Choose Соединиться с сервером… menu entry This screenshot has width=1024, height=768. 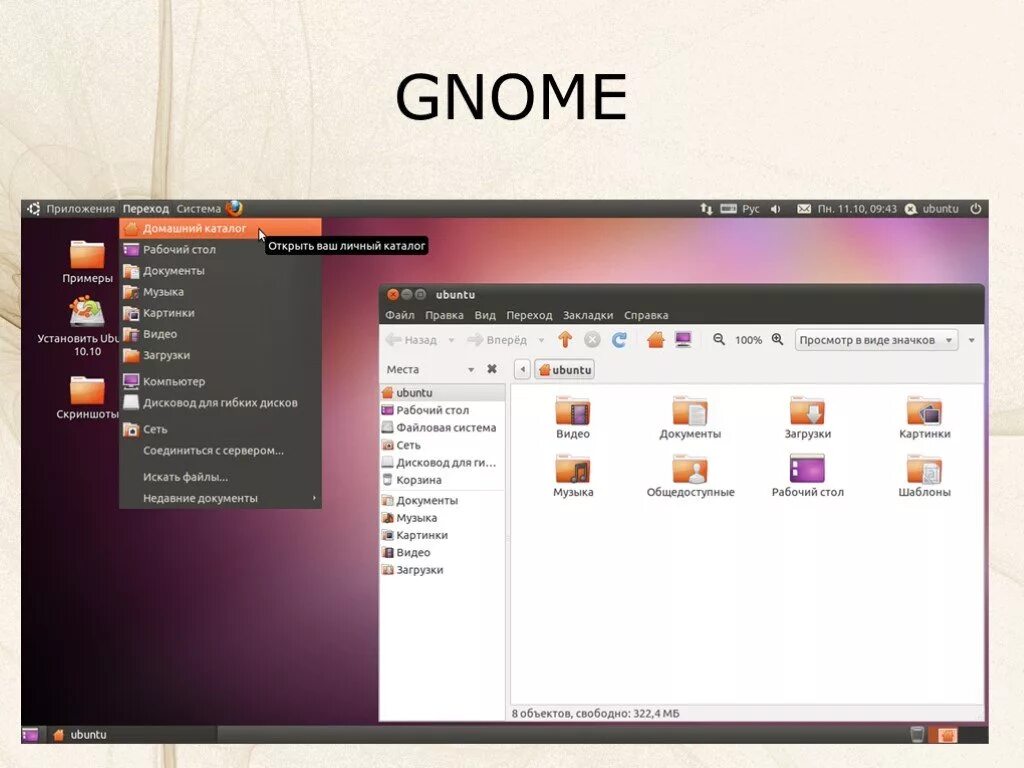[x=220, y=451]
